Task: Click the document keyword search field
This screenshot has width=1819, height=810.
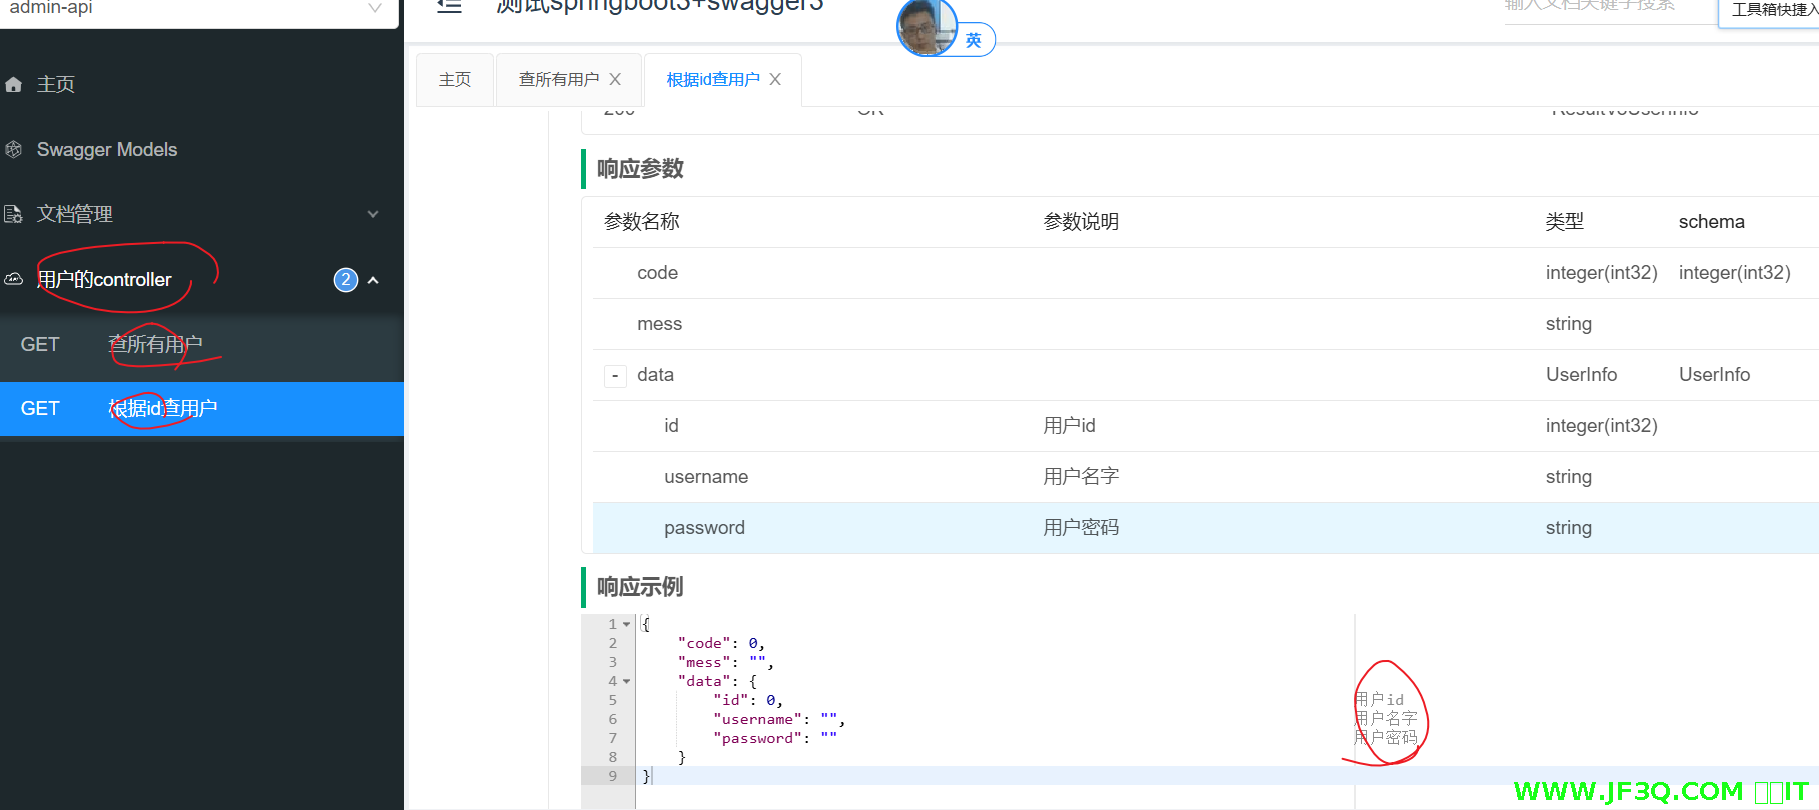Action: coord(1605,7)
